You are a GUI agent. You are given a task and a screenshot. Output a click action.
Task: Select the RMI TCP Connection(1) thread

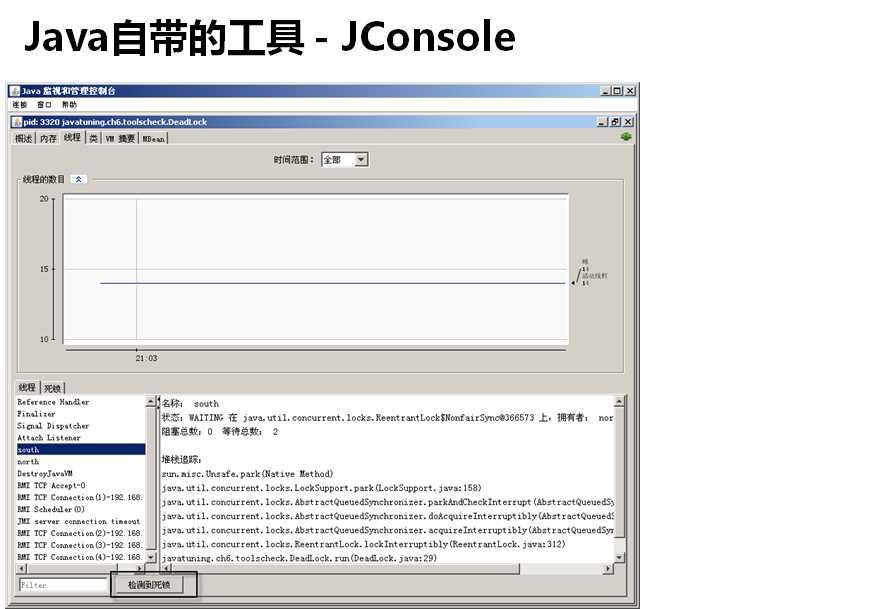tap(81, 498)
